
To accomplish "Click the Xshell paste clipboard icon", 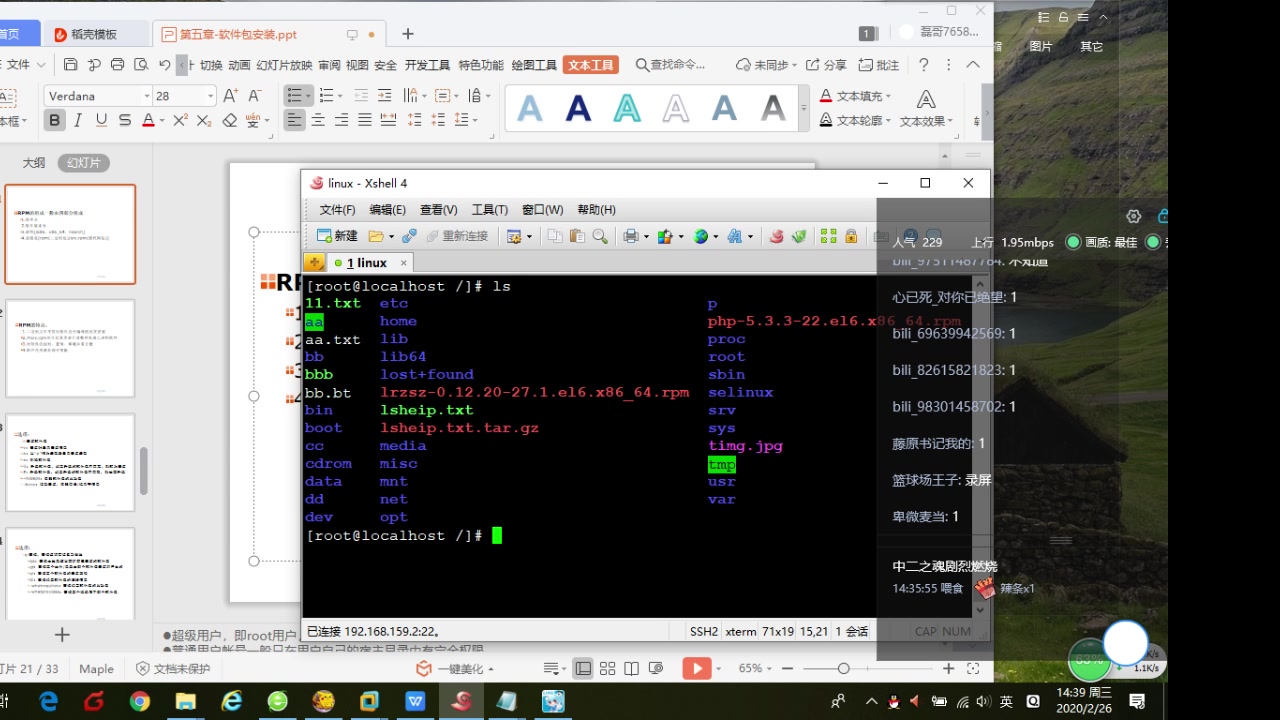I will [x=578, y=236].
